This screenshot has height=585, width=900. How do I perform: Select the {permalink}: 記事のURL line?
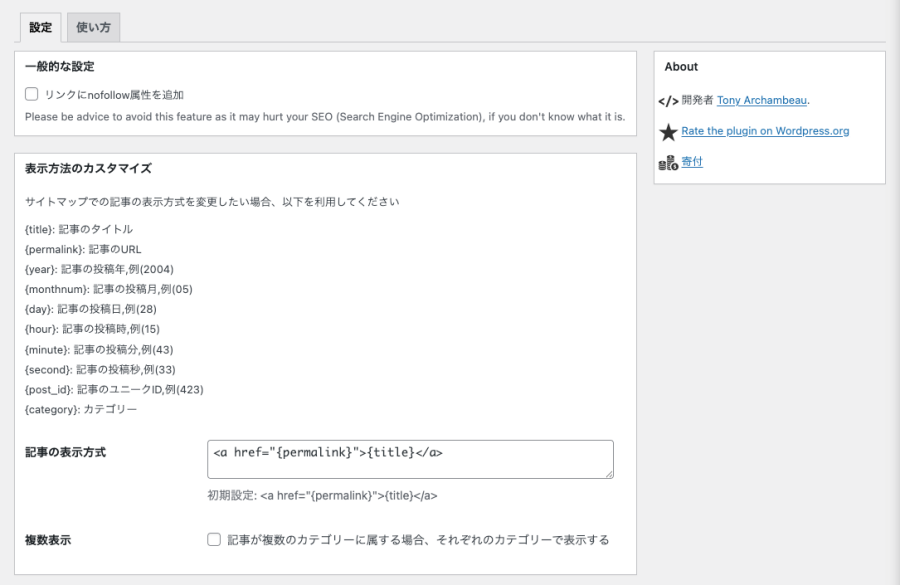pos(83,249)
